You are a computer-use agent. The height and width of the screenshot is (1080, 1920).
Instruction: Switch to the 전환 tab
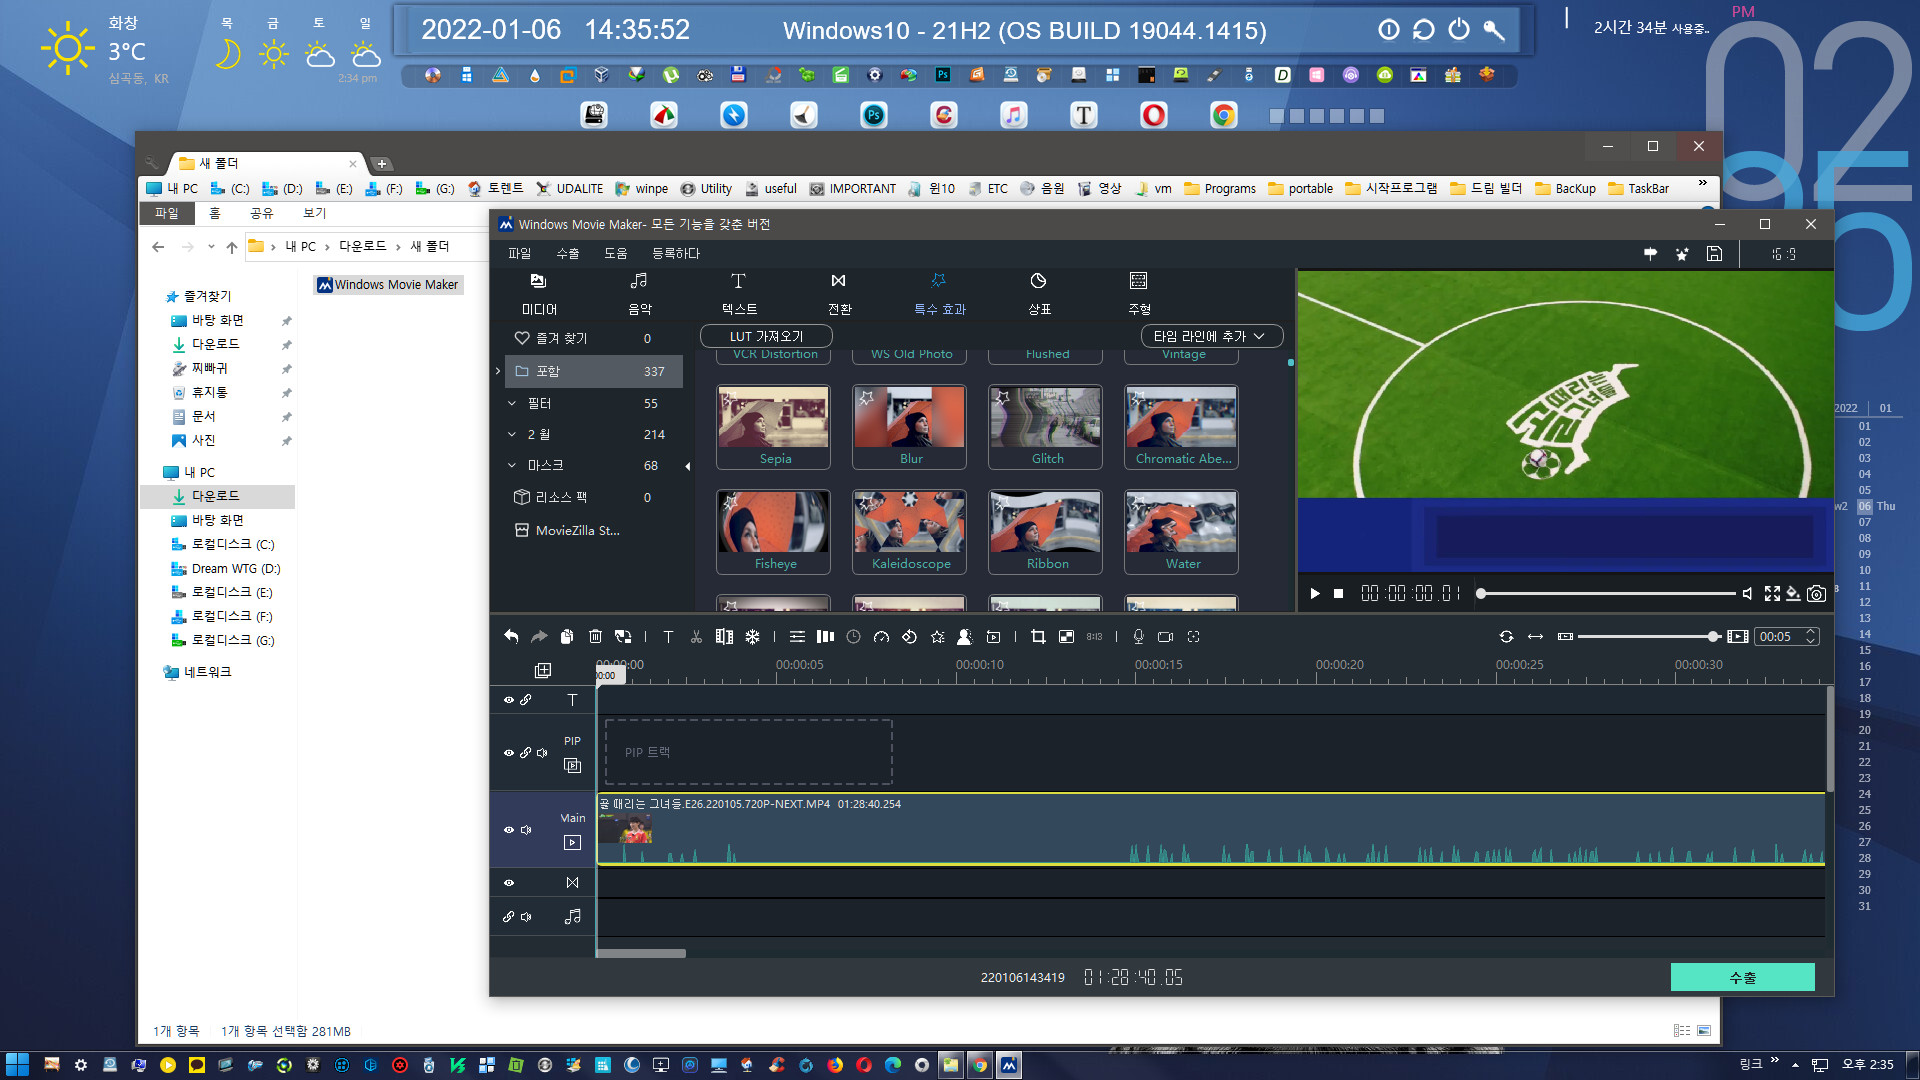(x=839, y=293)
